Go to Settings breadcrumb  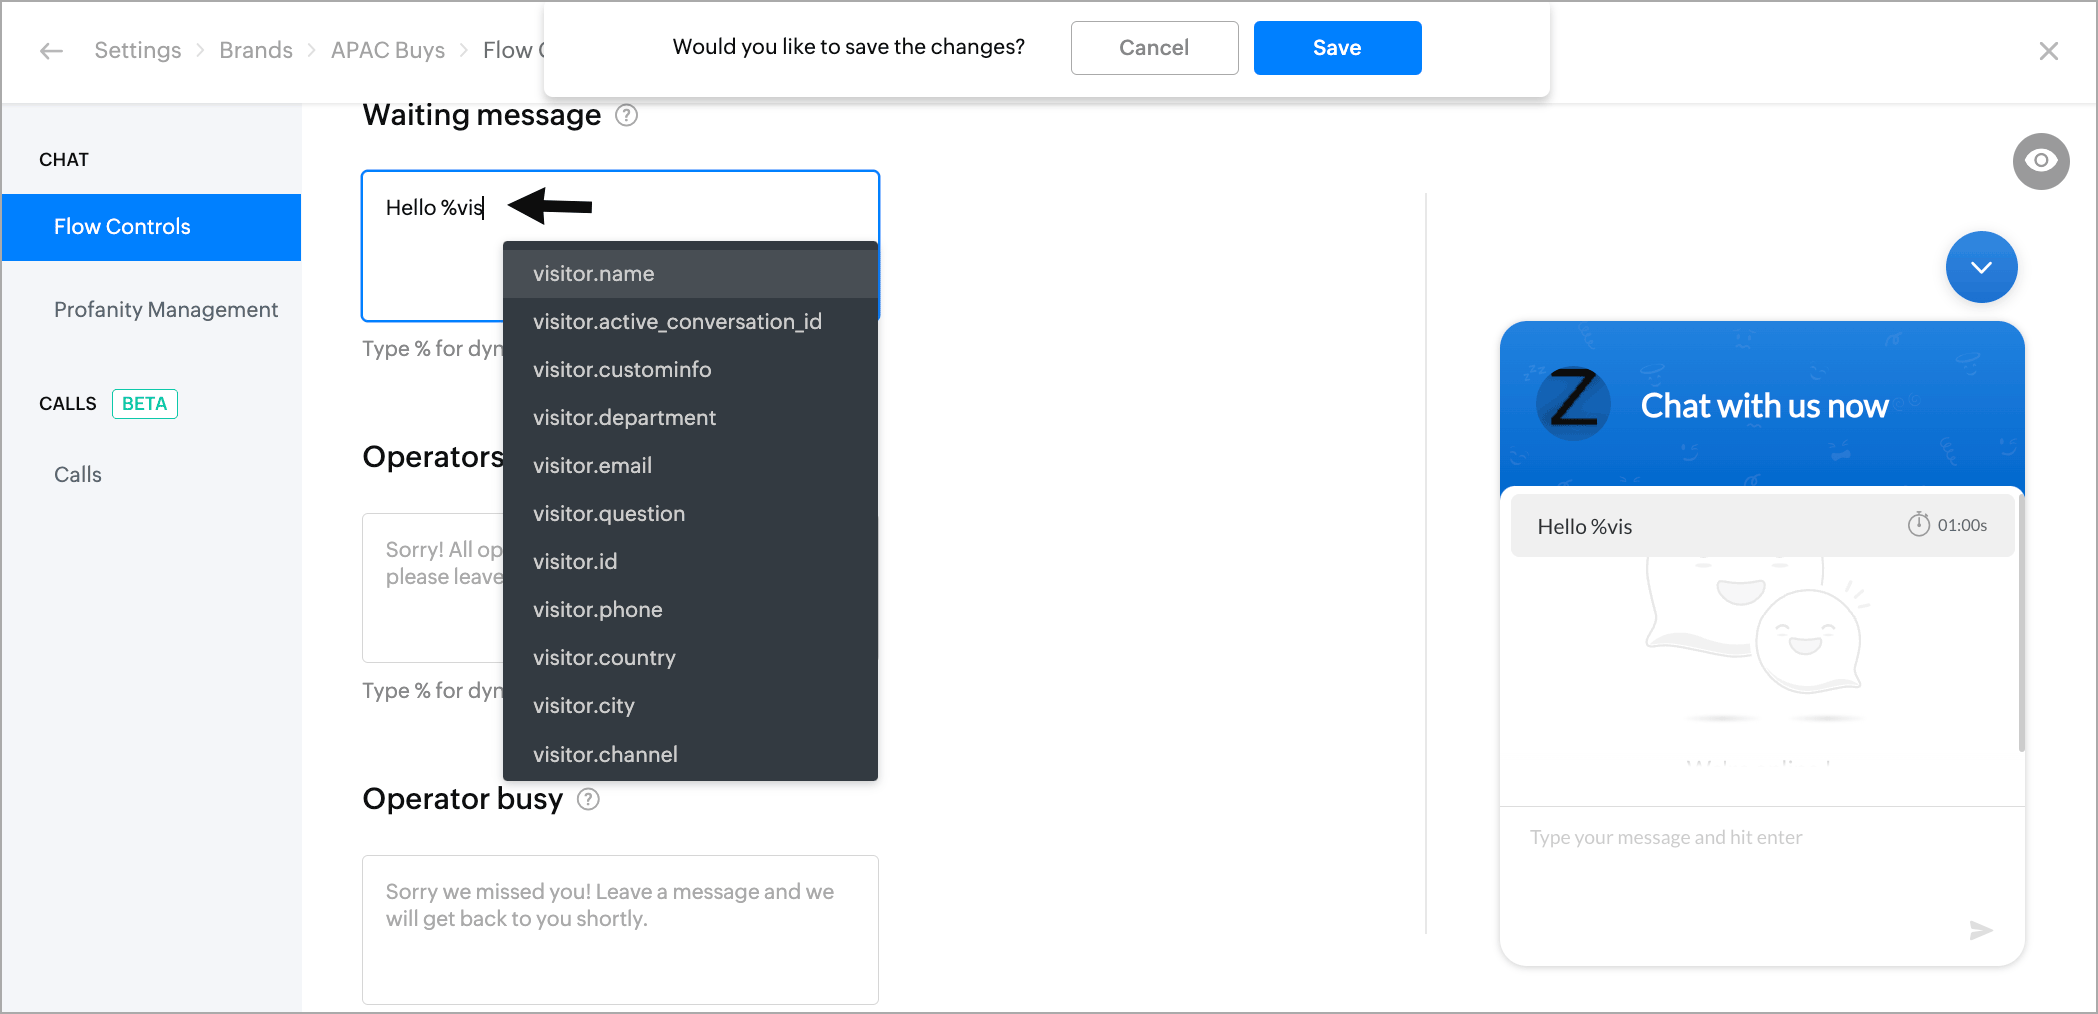coord(138,50)
